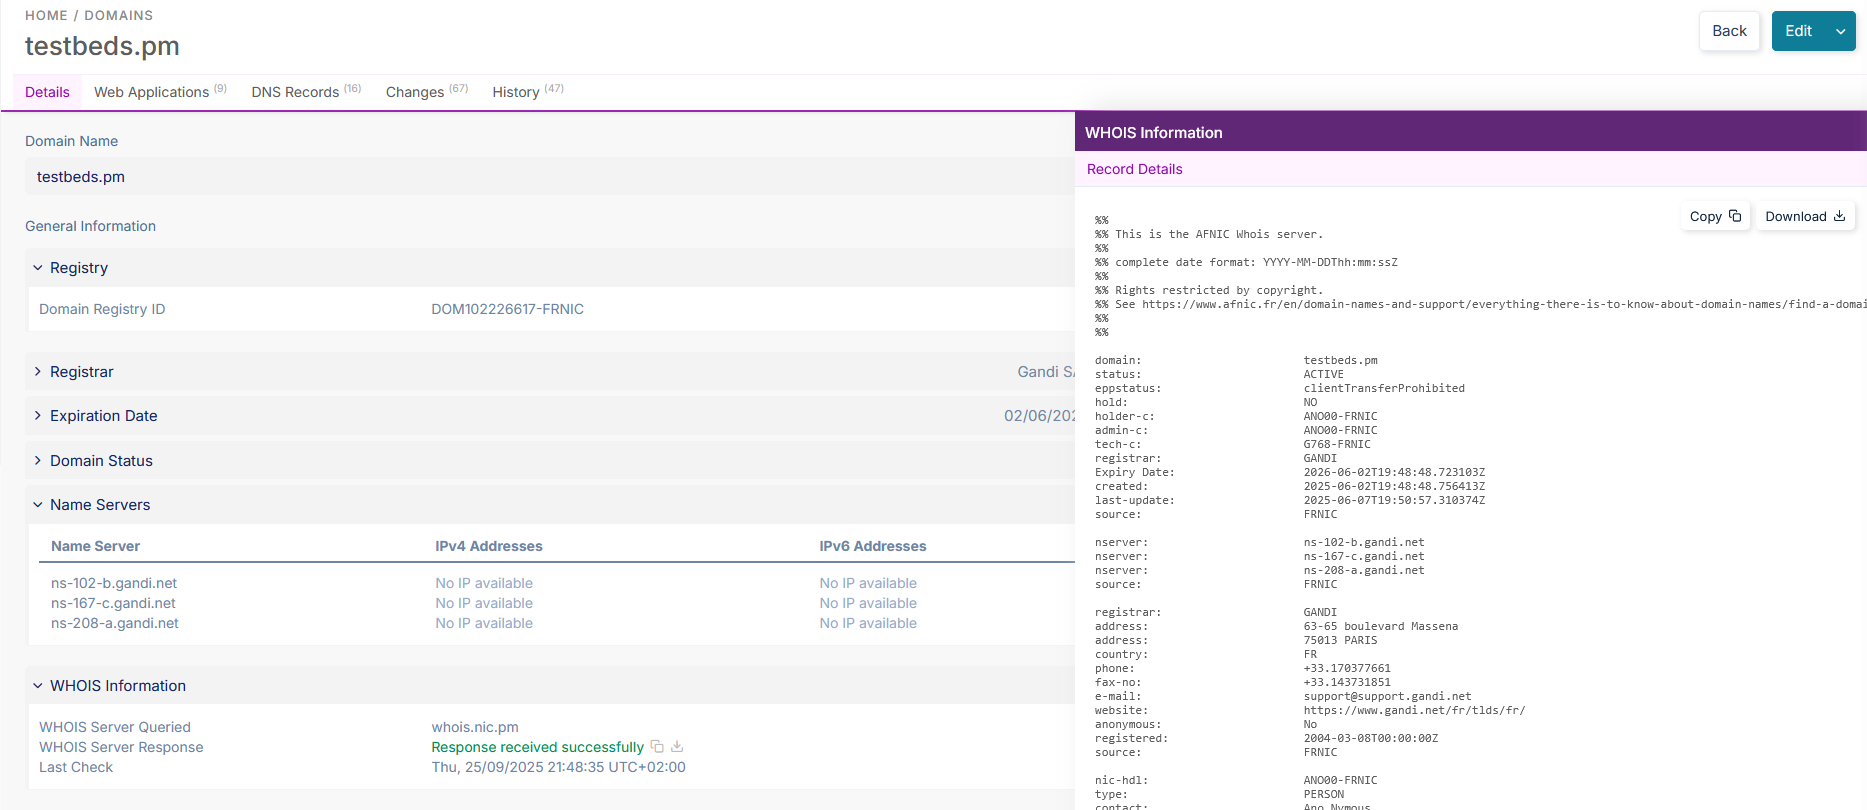This screenshot has height=810, width=1867.
Task: Expand the Registrar section
Action: coord(38,372)
